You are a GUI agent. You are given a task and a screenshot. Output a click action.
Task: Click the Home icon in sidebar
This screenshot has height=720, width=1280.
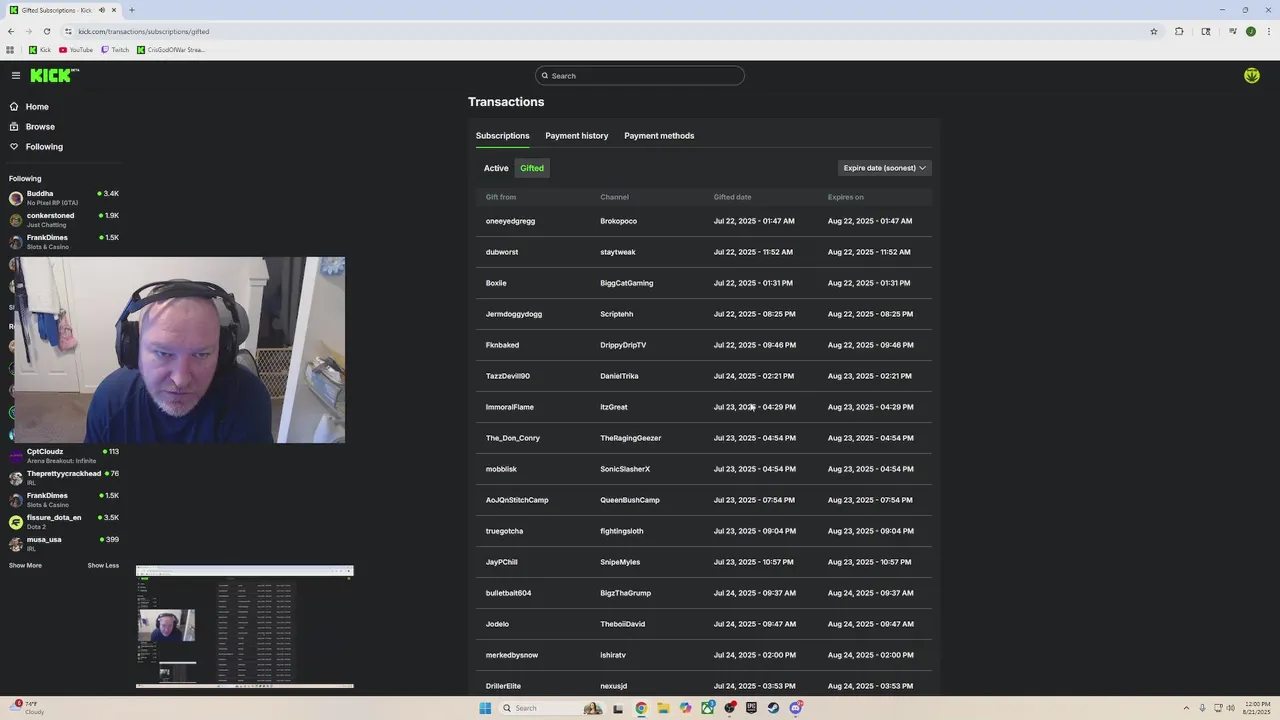pyautogui.click(x=14, y=106)
